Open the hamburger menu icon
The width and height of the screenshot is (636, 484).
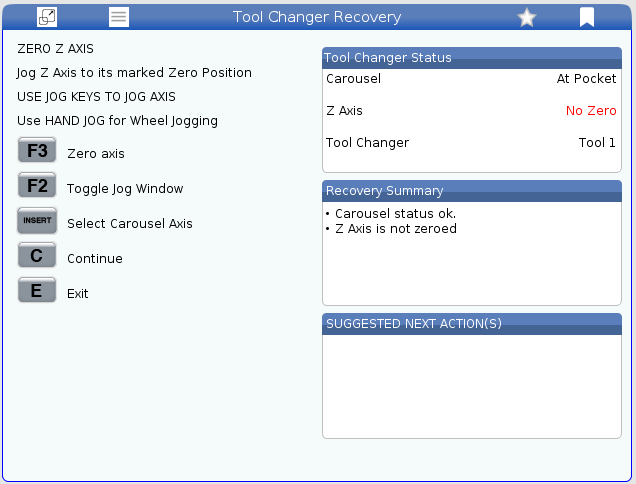[x=119, y=17]
